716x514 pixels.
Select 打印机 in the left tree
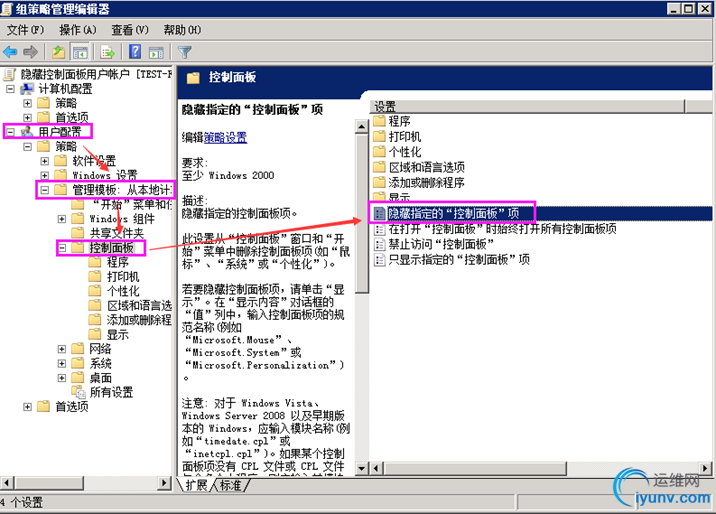(x=123, y=277)
